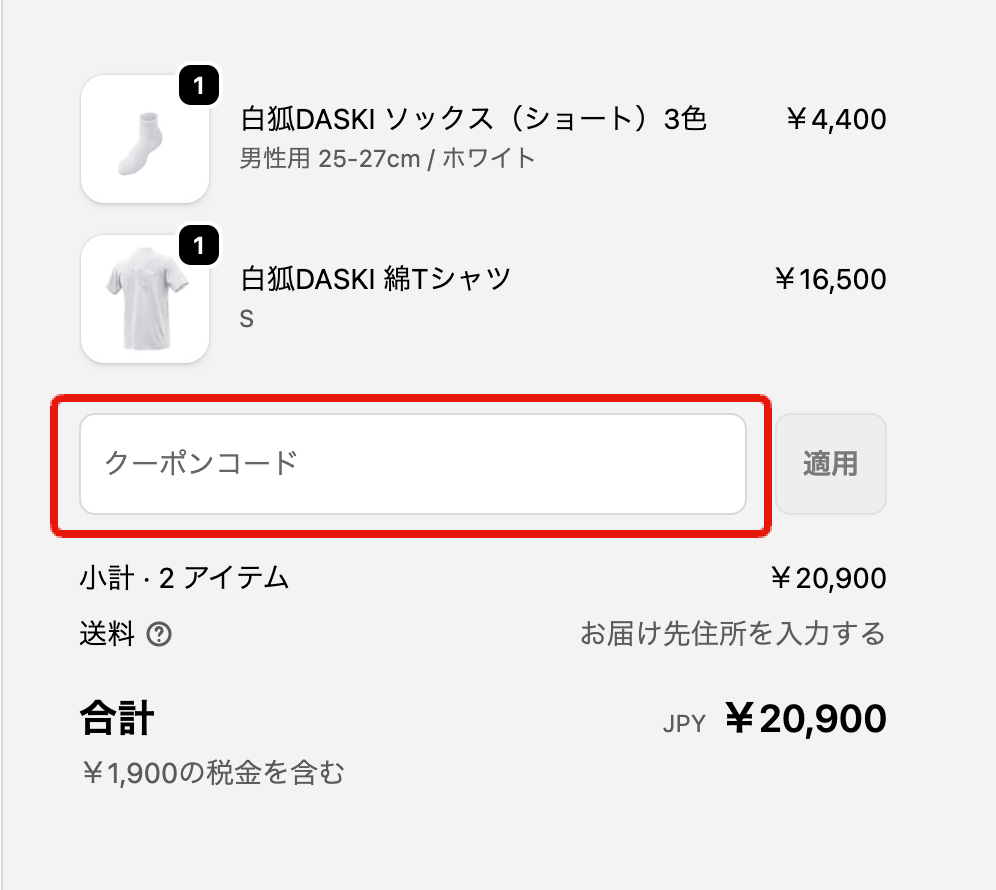Click the socks quantity badge
Image resolution: width=996 pixels, height=890 pixels.
tap(199, 87)
